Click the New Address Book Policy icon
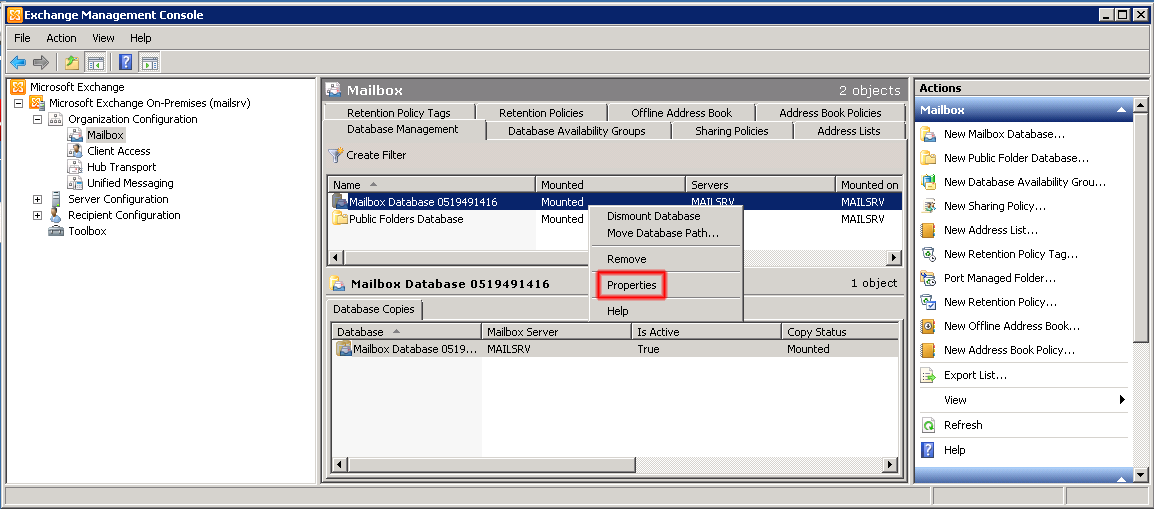 tap(929, 350)
